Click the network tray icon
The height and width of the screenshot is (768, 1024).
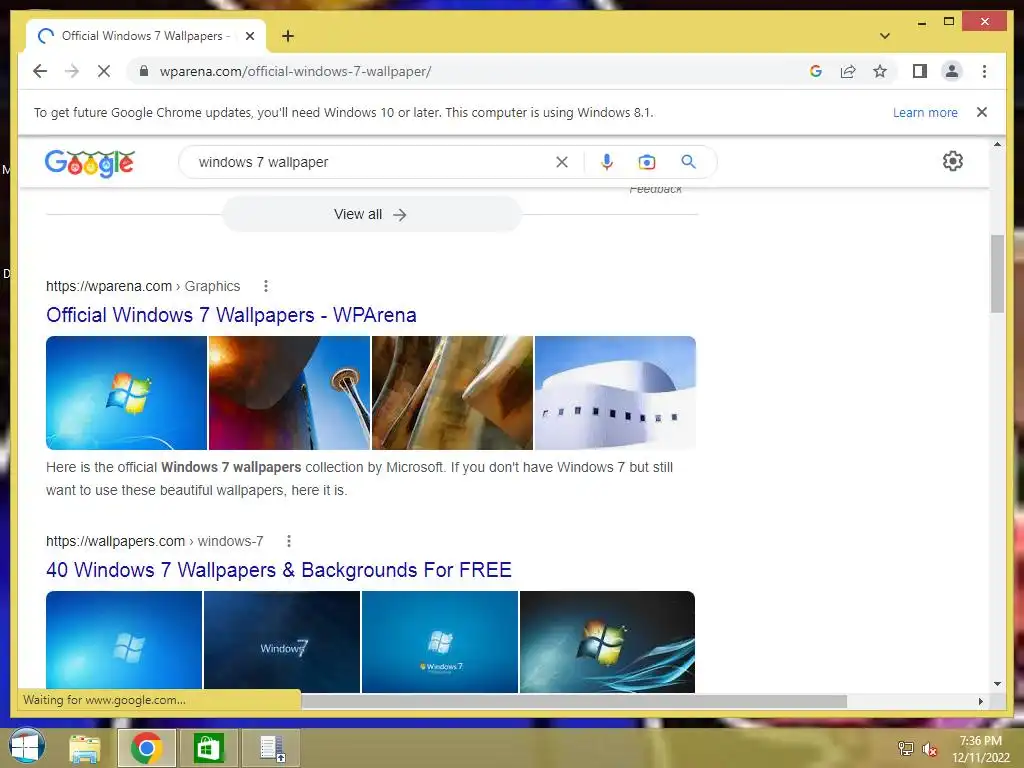tap(906, 748)
